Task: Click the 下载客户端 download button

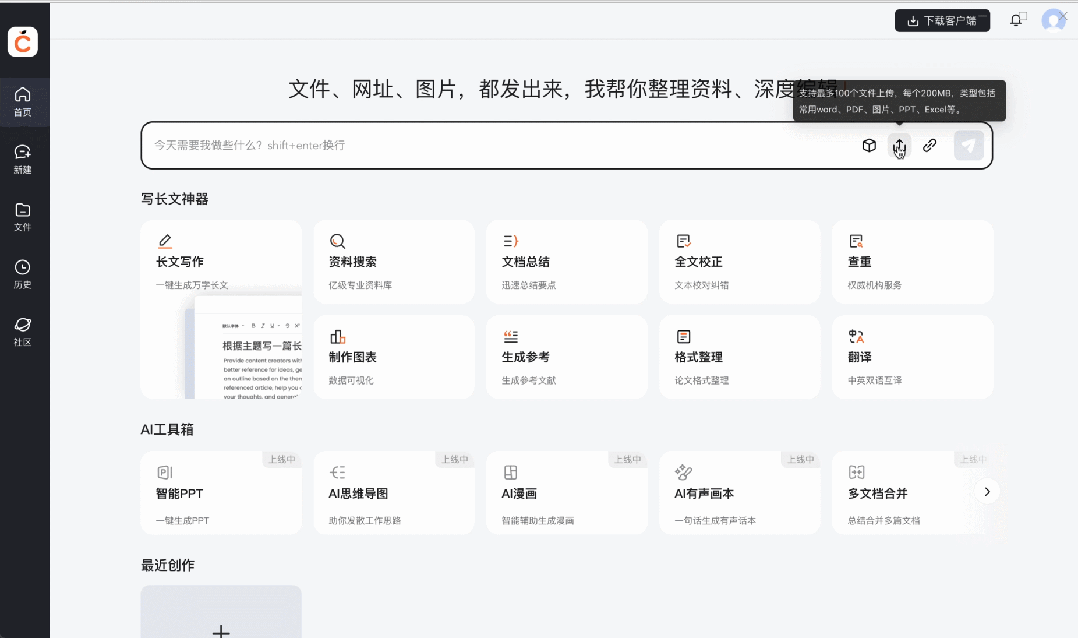Action: pyautogui.click(x=941, y=19)
